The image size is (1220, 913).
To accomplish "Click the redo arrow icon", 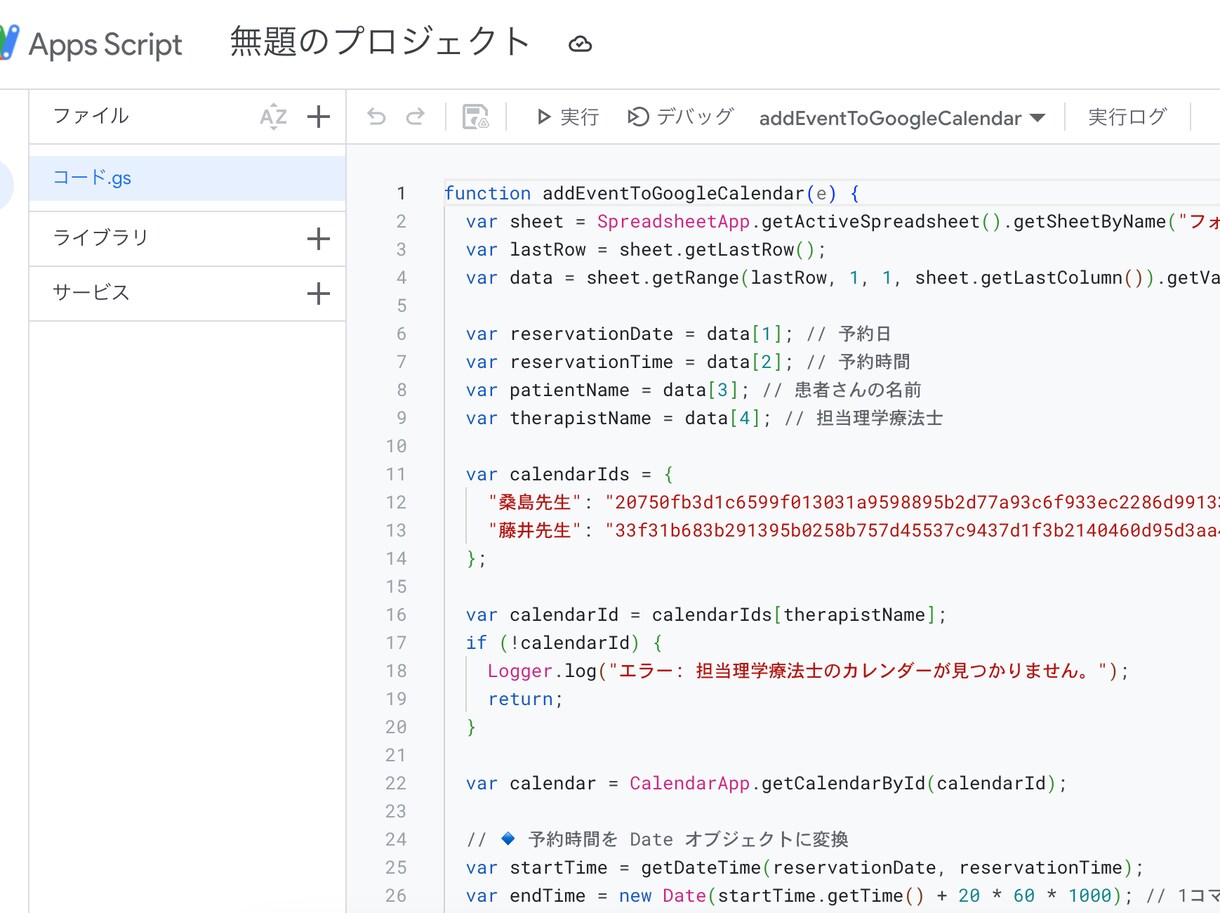I will 415,117.
